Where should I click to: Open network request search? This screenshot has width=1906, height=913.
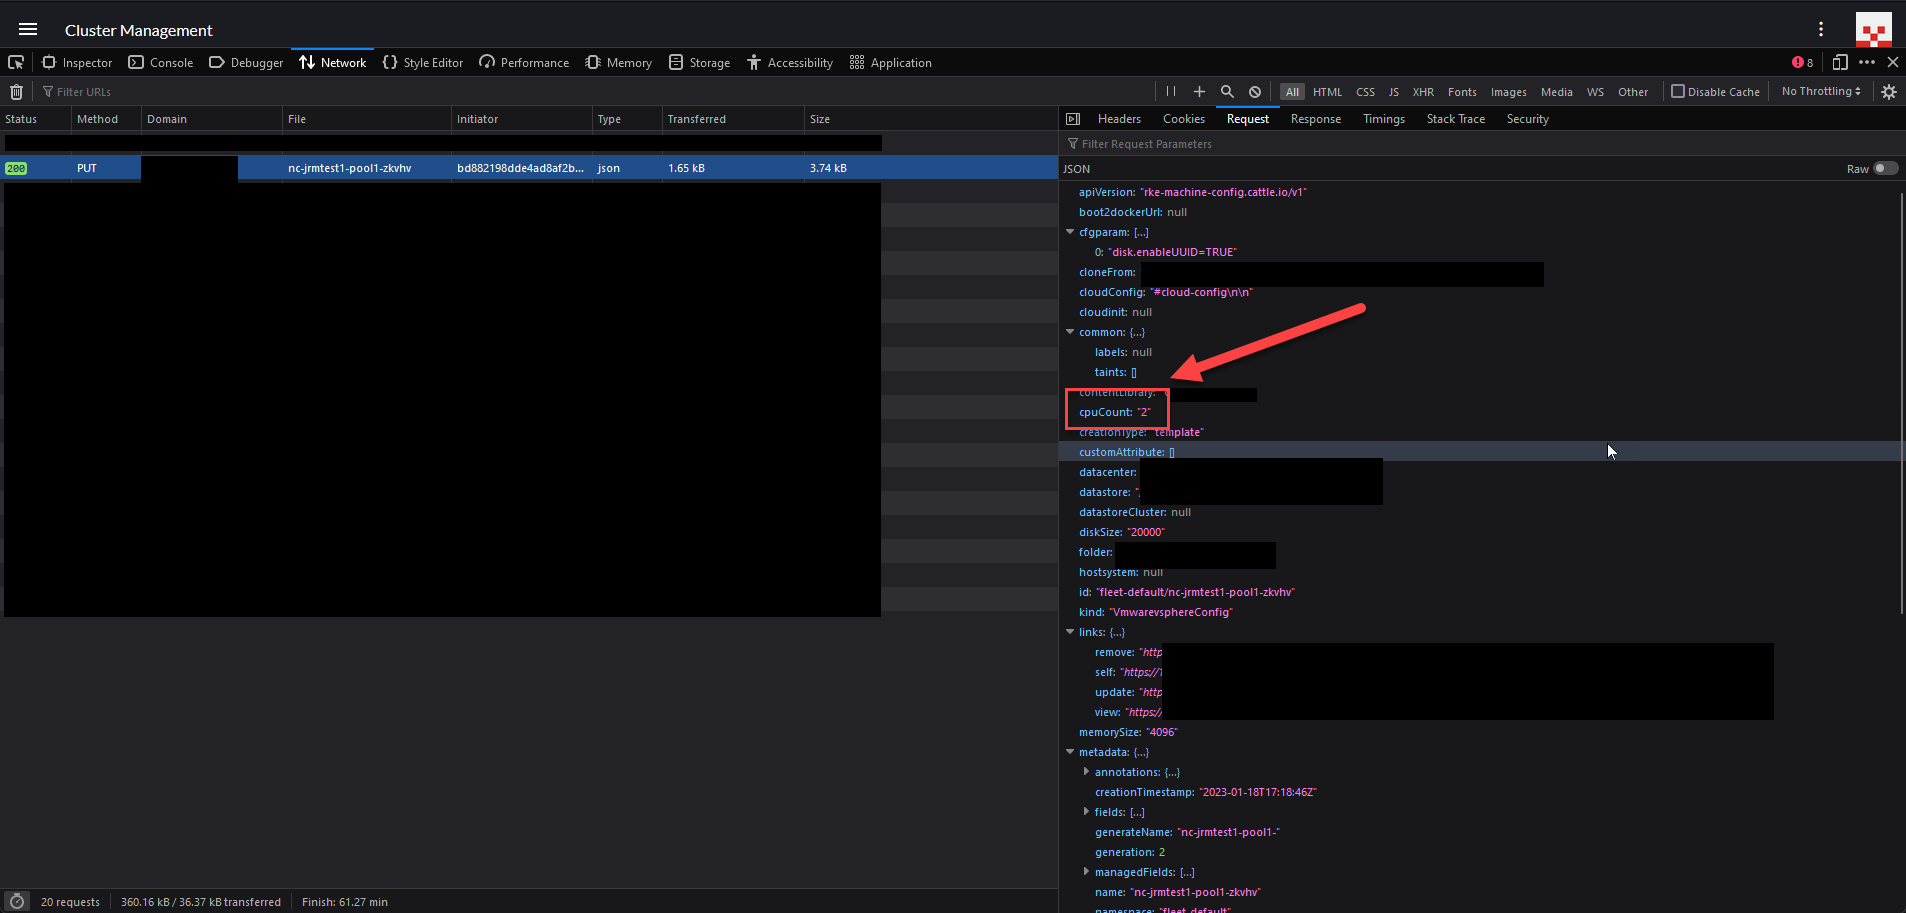(1227, 91)
